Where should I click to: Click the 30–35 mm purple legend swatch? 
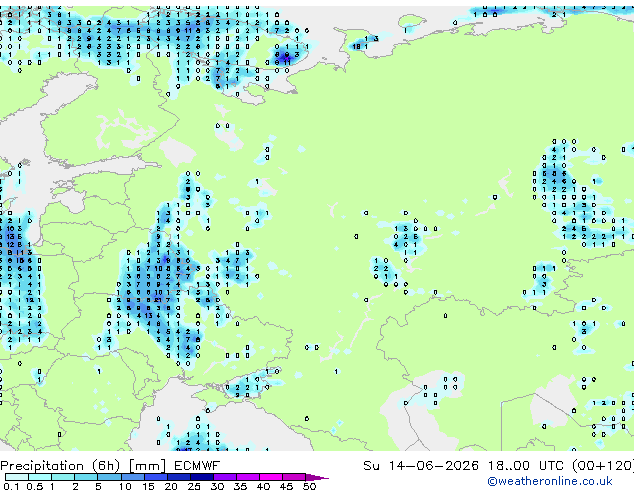224,477
